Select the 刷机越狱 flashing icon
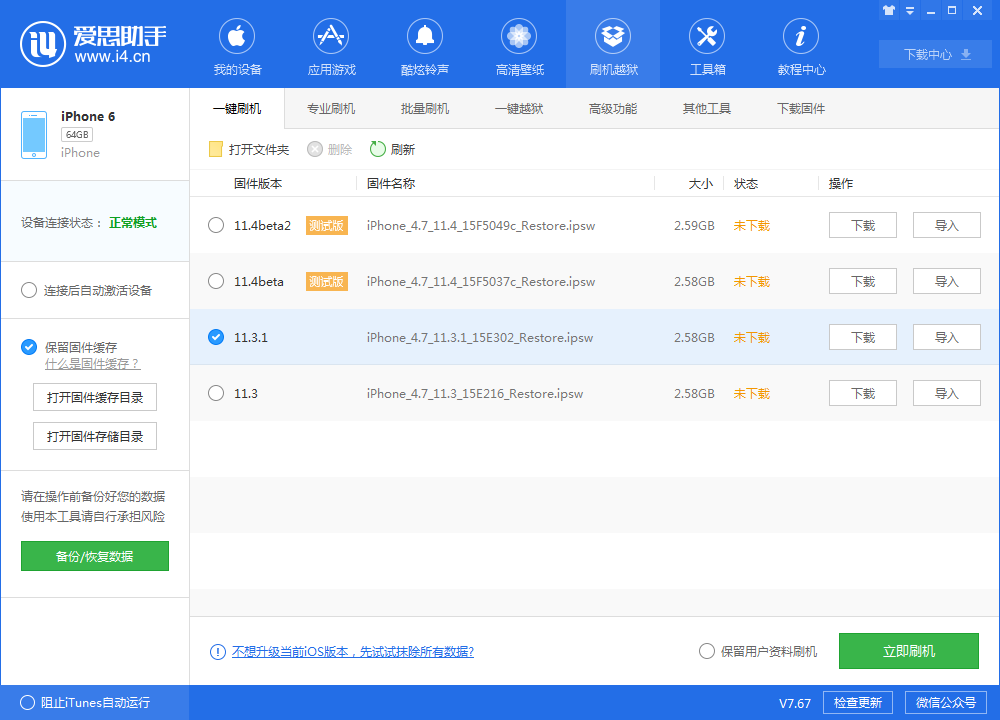 coord(612,44)
